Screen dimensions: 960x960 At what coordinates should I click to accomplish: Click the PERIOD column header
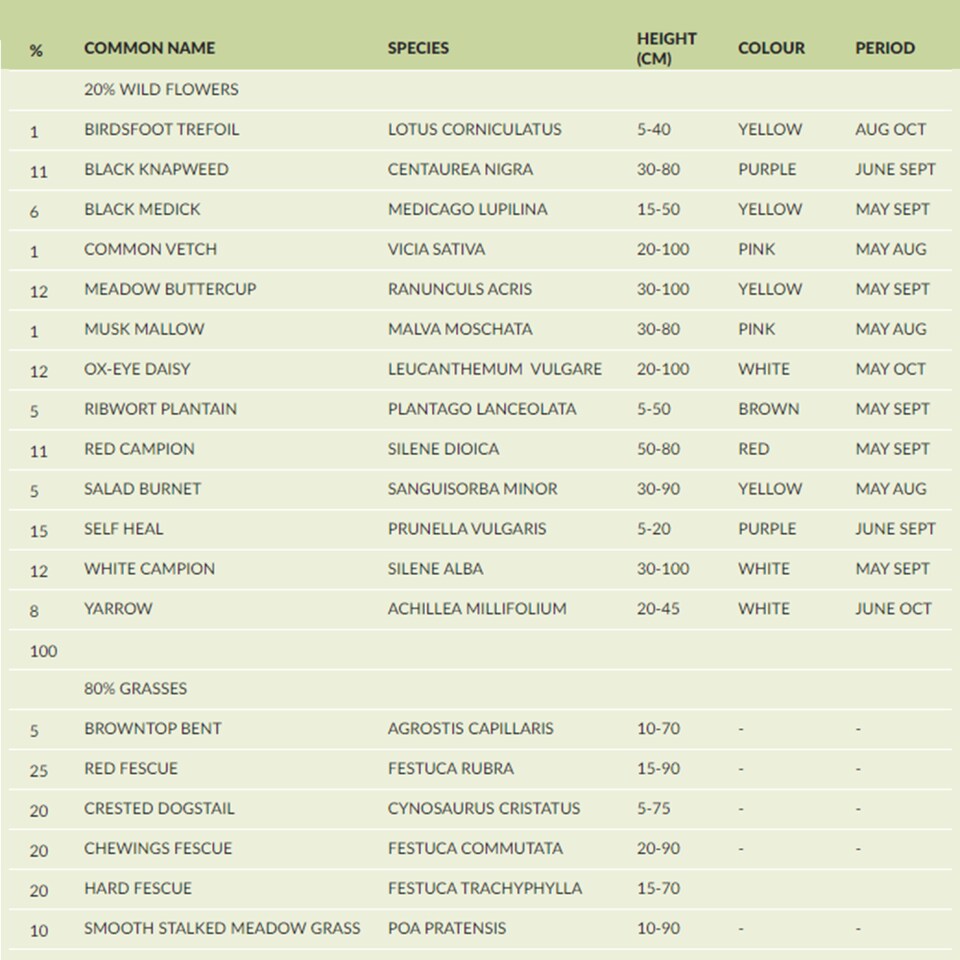885,48
